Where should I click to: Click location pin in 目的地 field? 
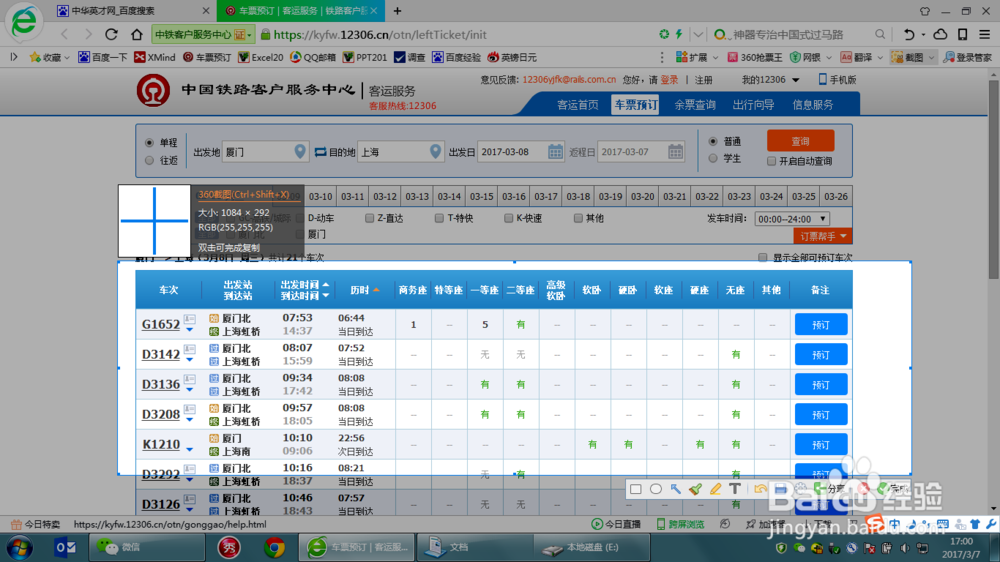435,151
